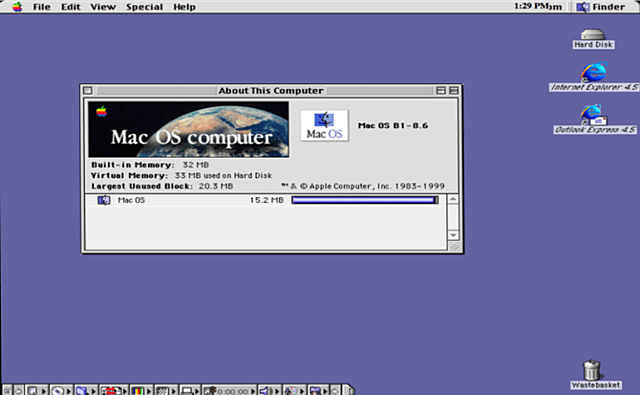Viewport: 640px width, 395px height.
Task: Open the Edit menu
Action: 71,7
